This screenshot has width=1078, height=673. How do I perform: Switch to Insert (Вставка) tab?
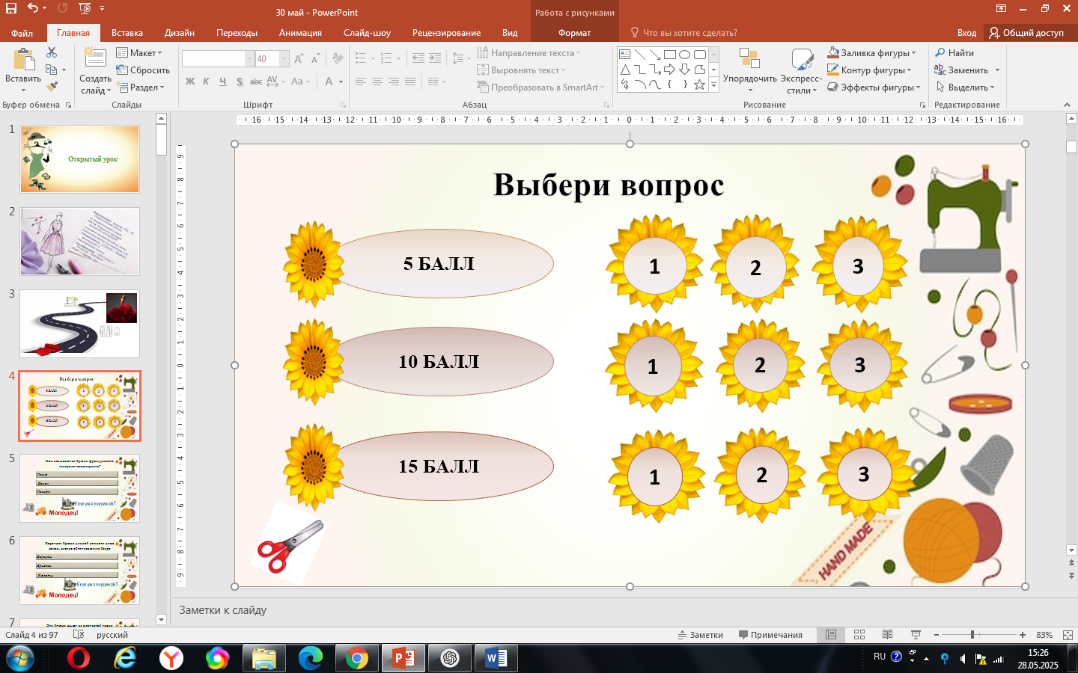pos(127,32)
